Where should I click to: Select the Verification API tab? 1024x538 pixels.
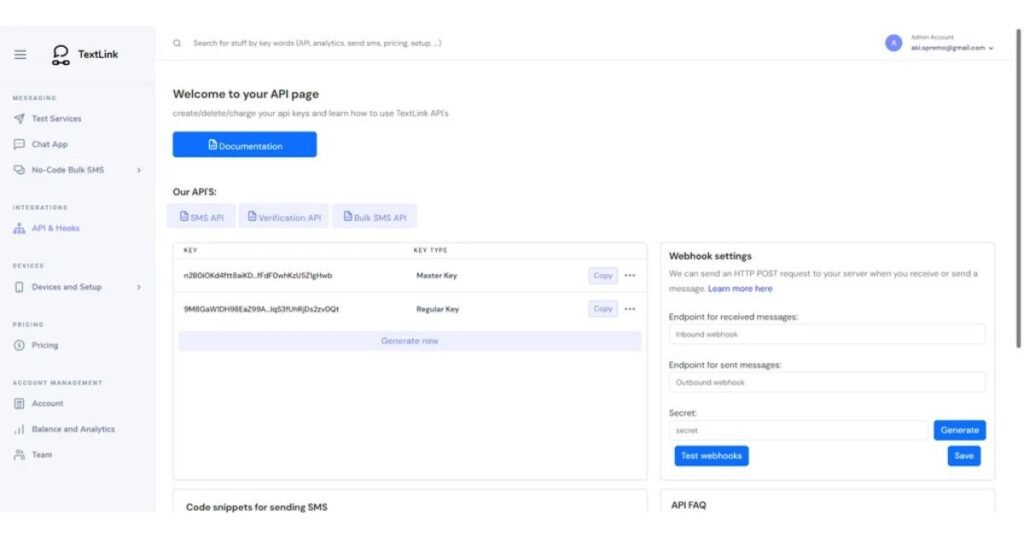pyautogui.click(x=283, y=217)
